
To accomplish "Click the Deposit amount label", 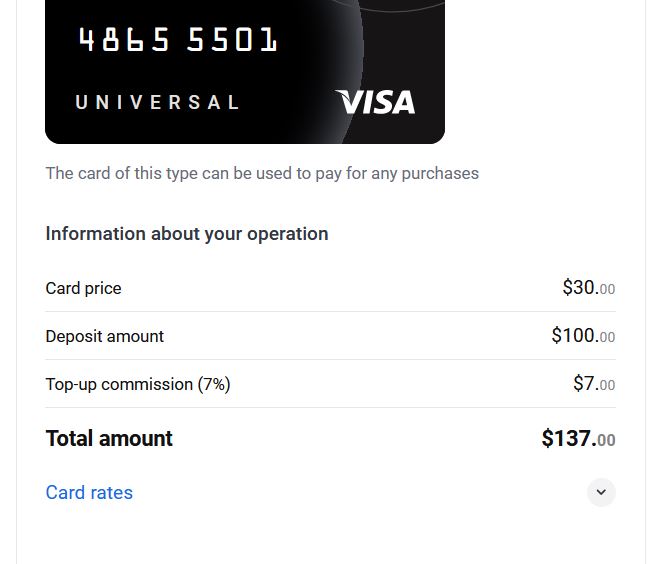I will (104, 336).
